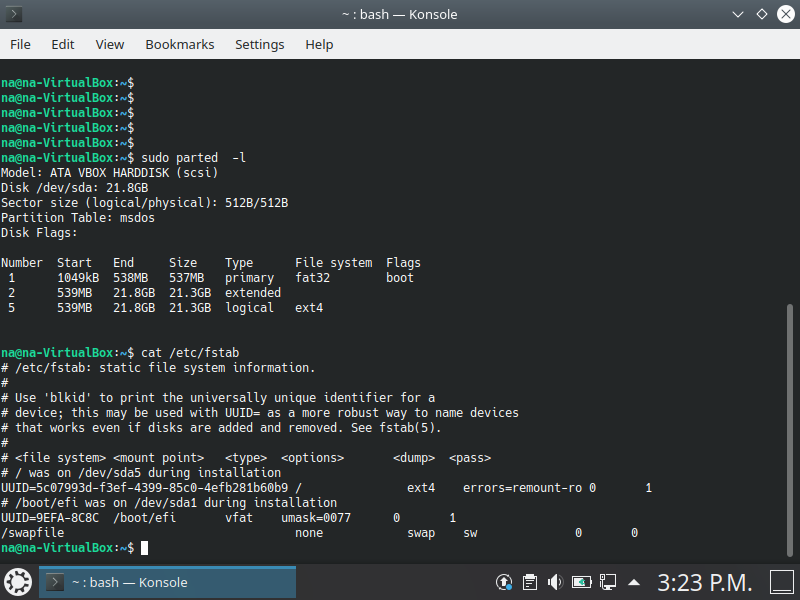This screenshot has width=800, height=600.
Task: Select the Konsole task in the taskbar
Action: coord(167,582)
